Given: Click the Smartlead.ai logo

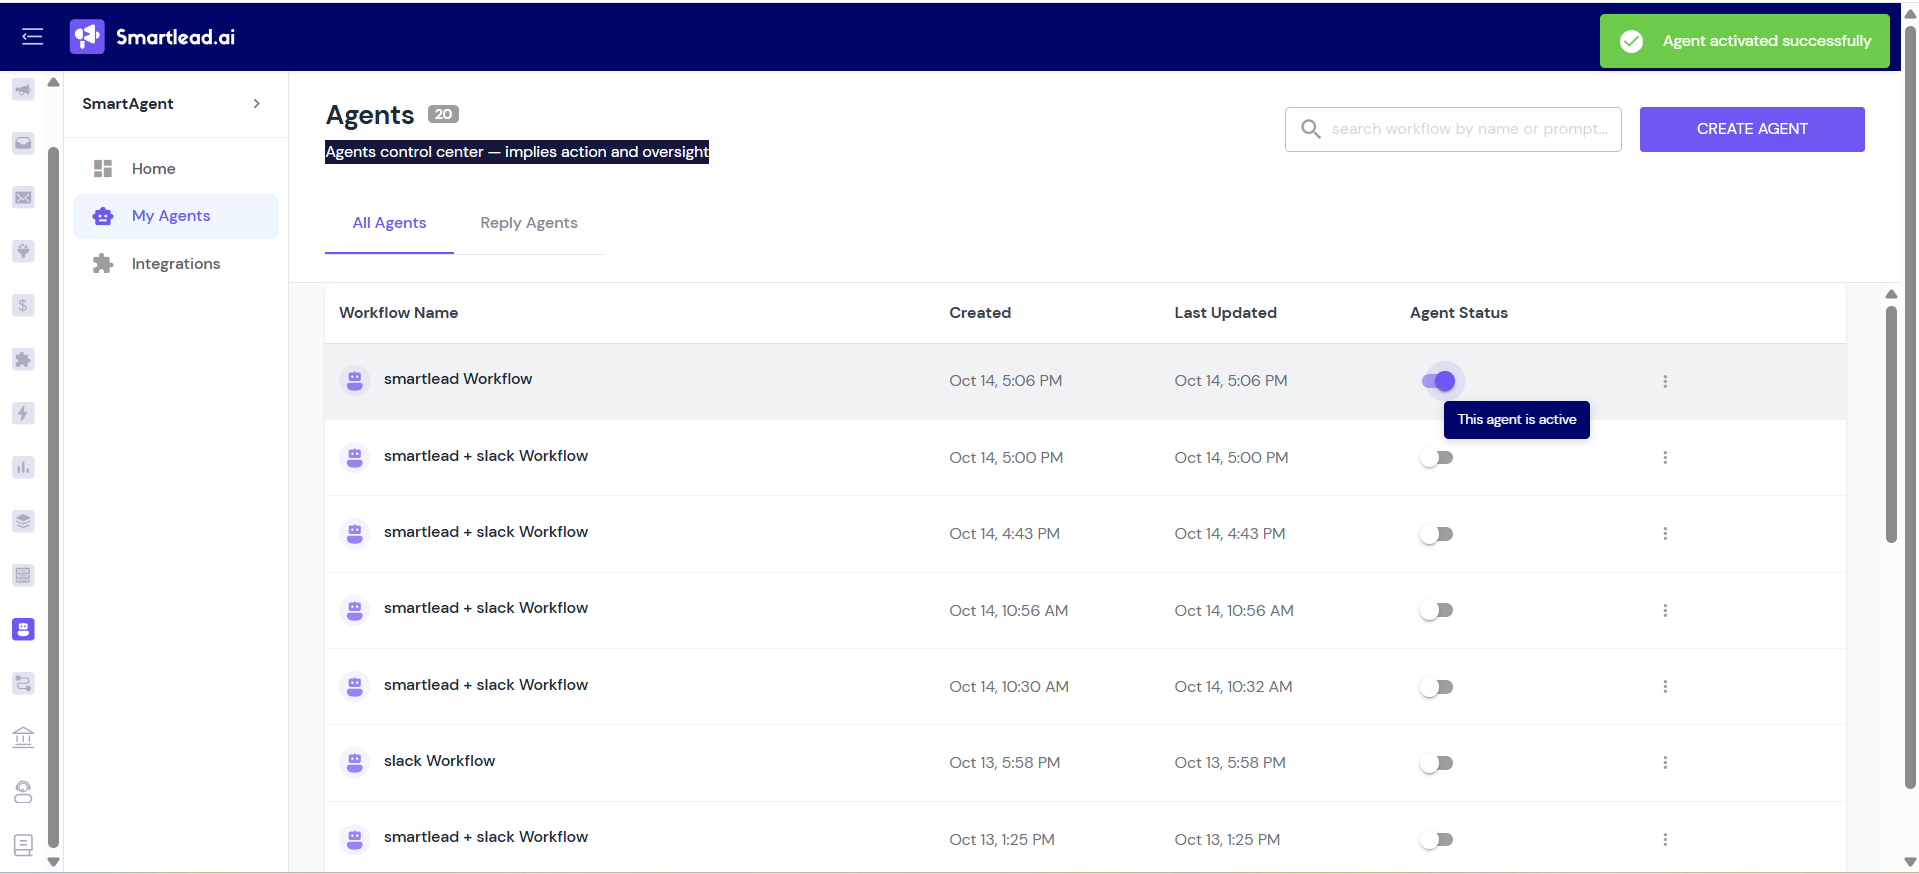Looking at the screenshot, I should (x=152, y=37).
